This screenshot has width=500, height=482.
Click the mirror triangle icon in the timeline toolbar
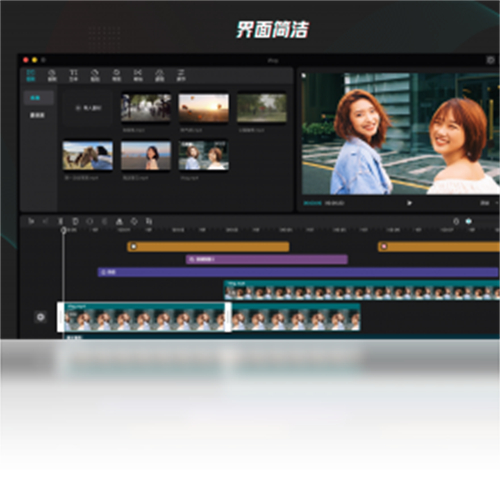coord(119,221)
